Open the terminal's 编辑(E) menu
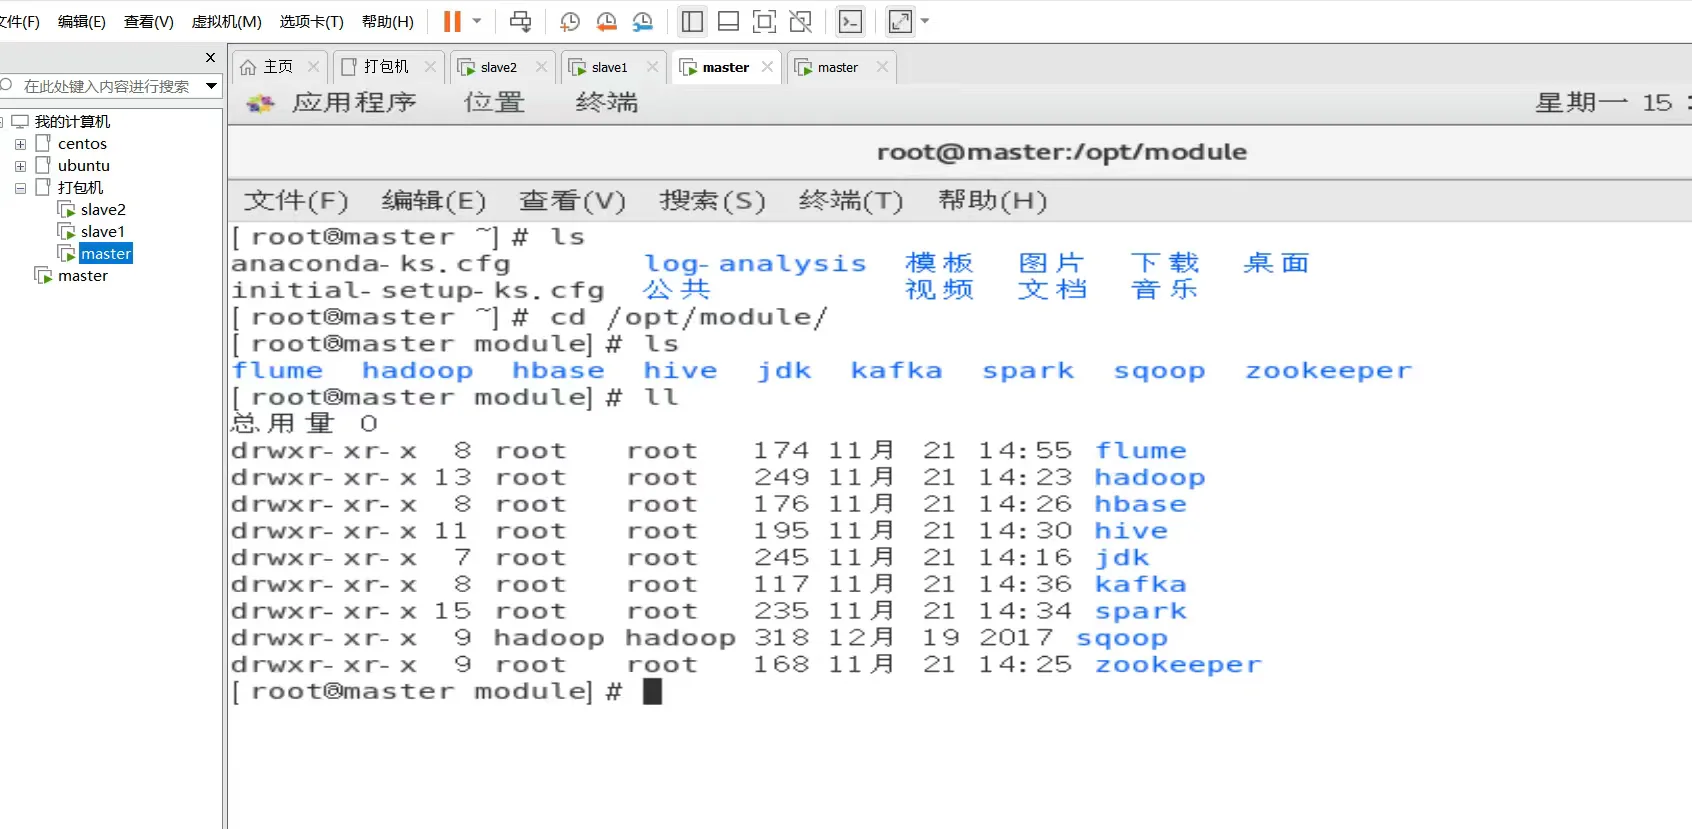 [x=434, y=201]
